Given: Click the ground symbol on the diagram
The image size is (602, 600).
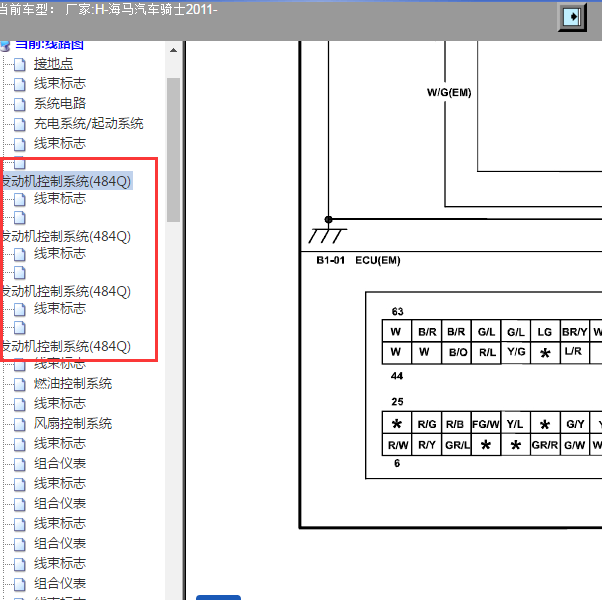Looking at the screenshot, I should (x=327, y=236).
